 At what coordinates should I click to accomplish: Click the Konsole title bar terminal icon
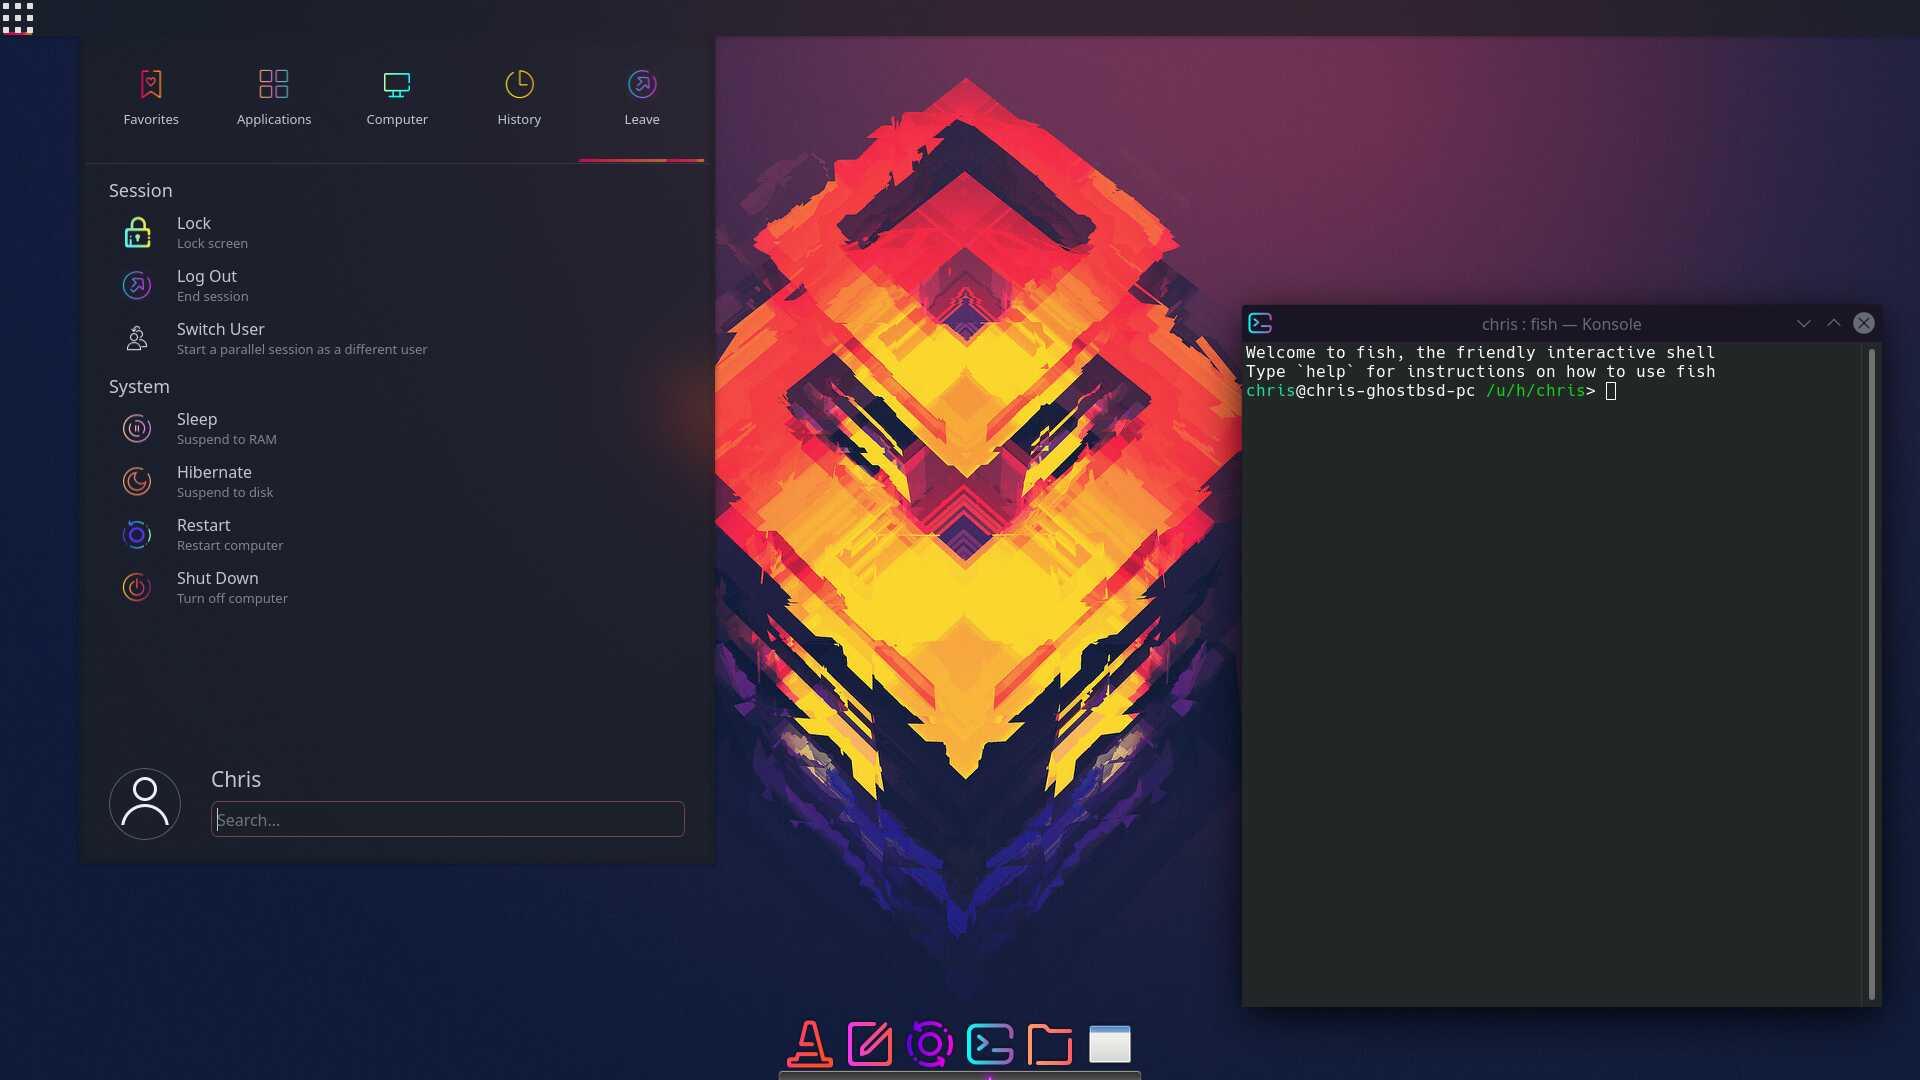coord(1260,323)
